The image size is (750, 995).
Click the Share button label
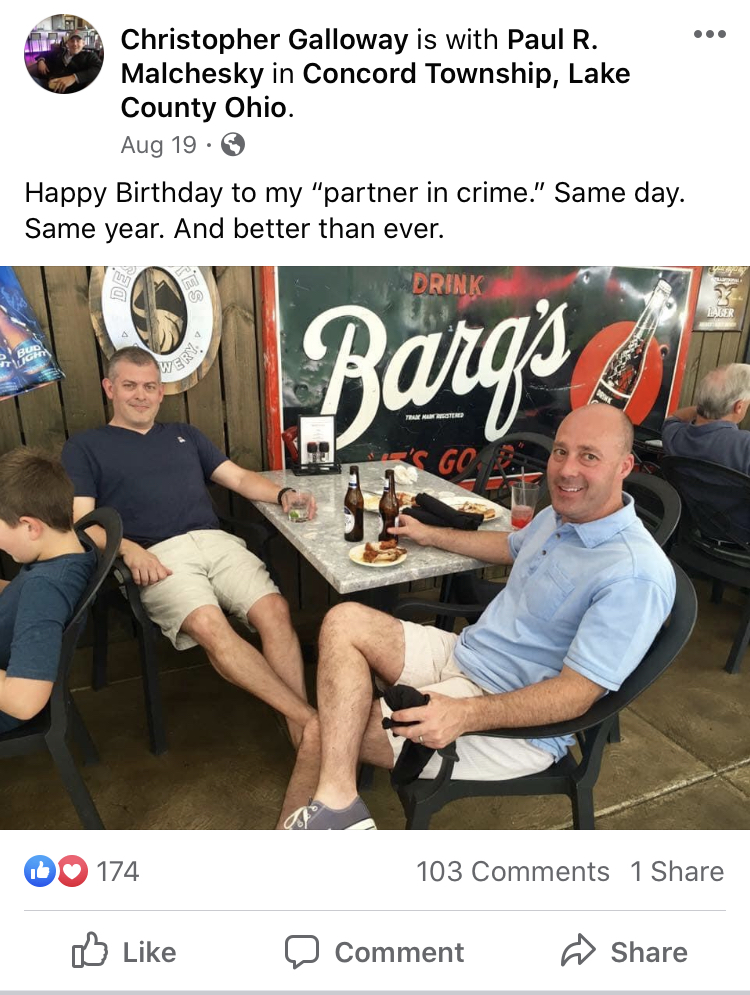point(648,952)
